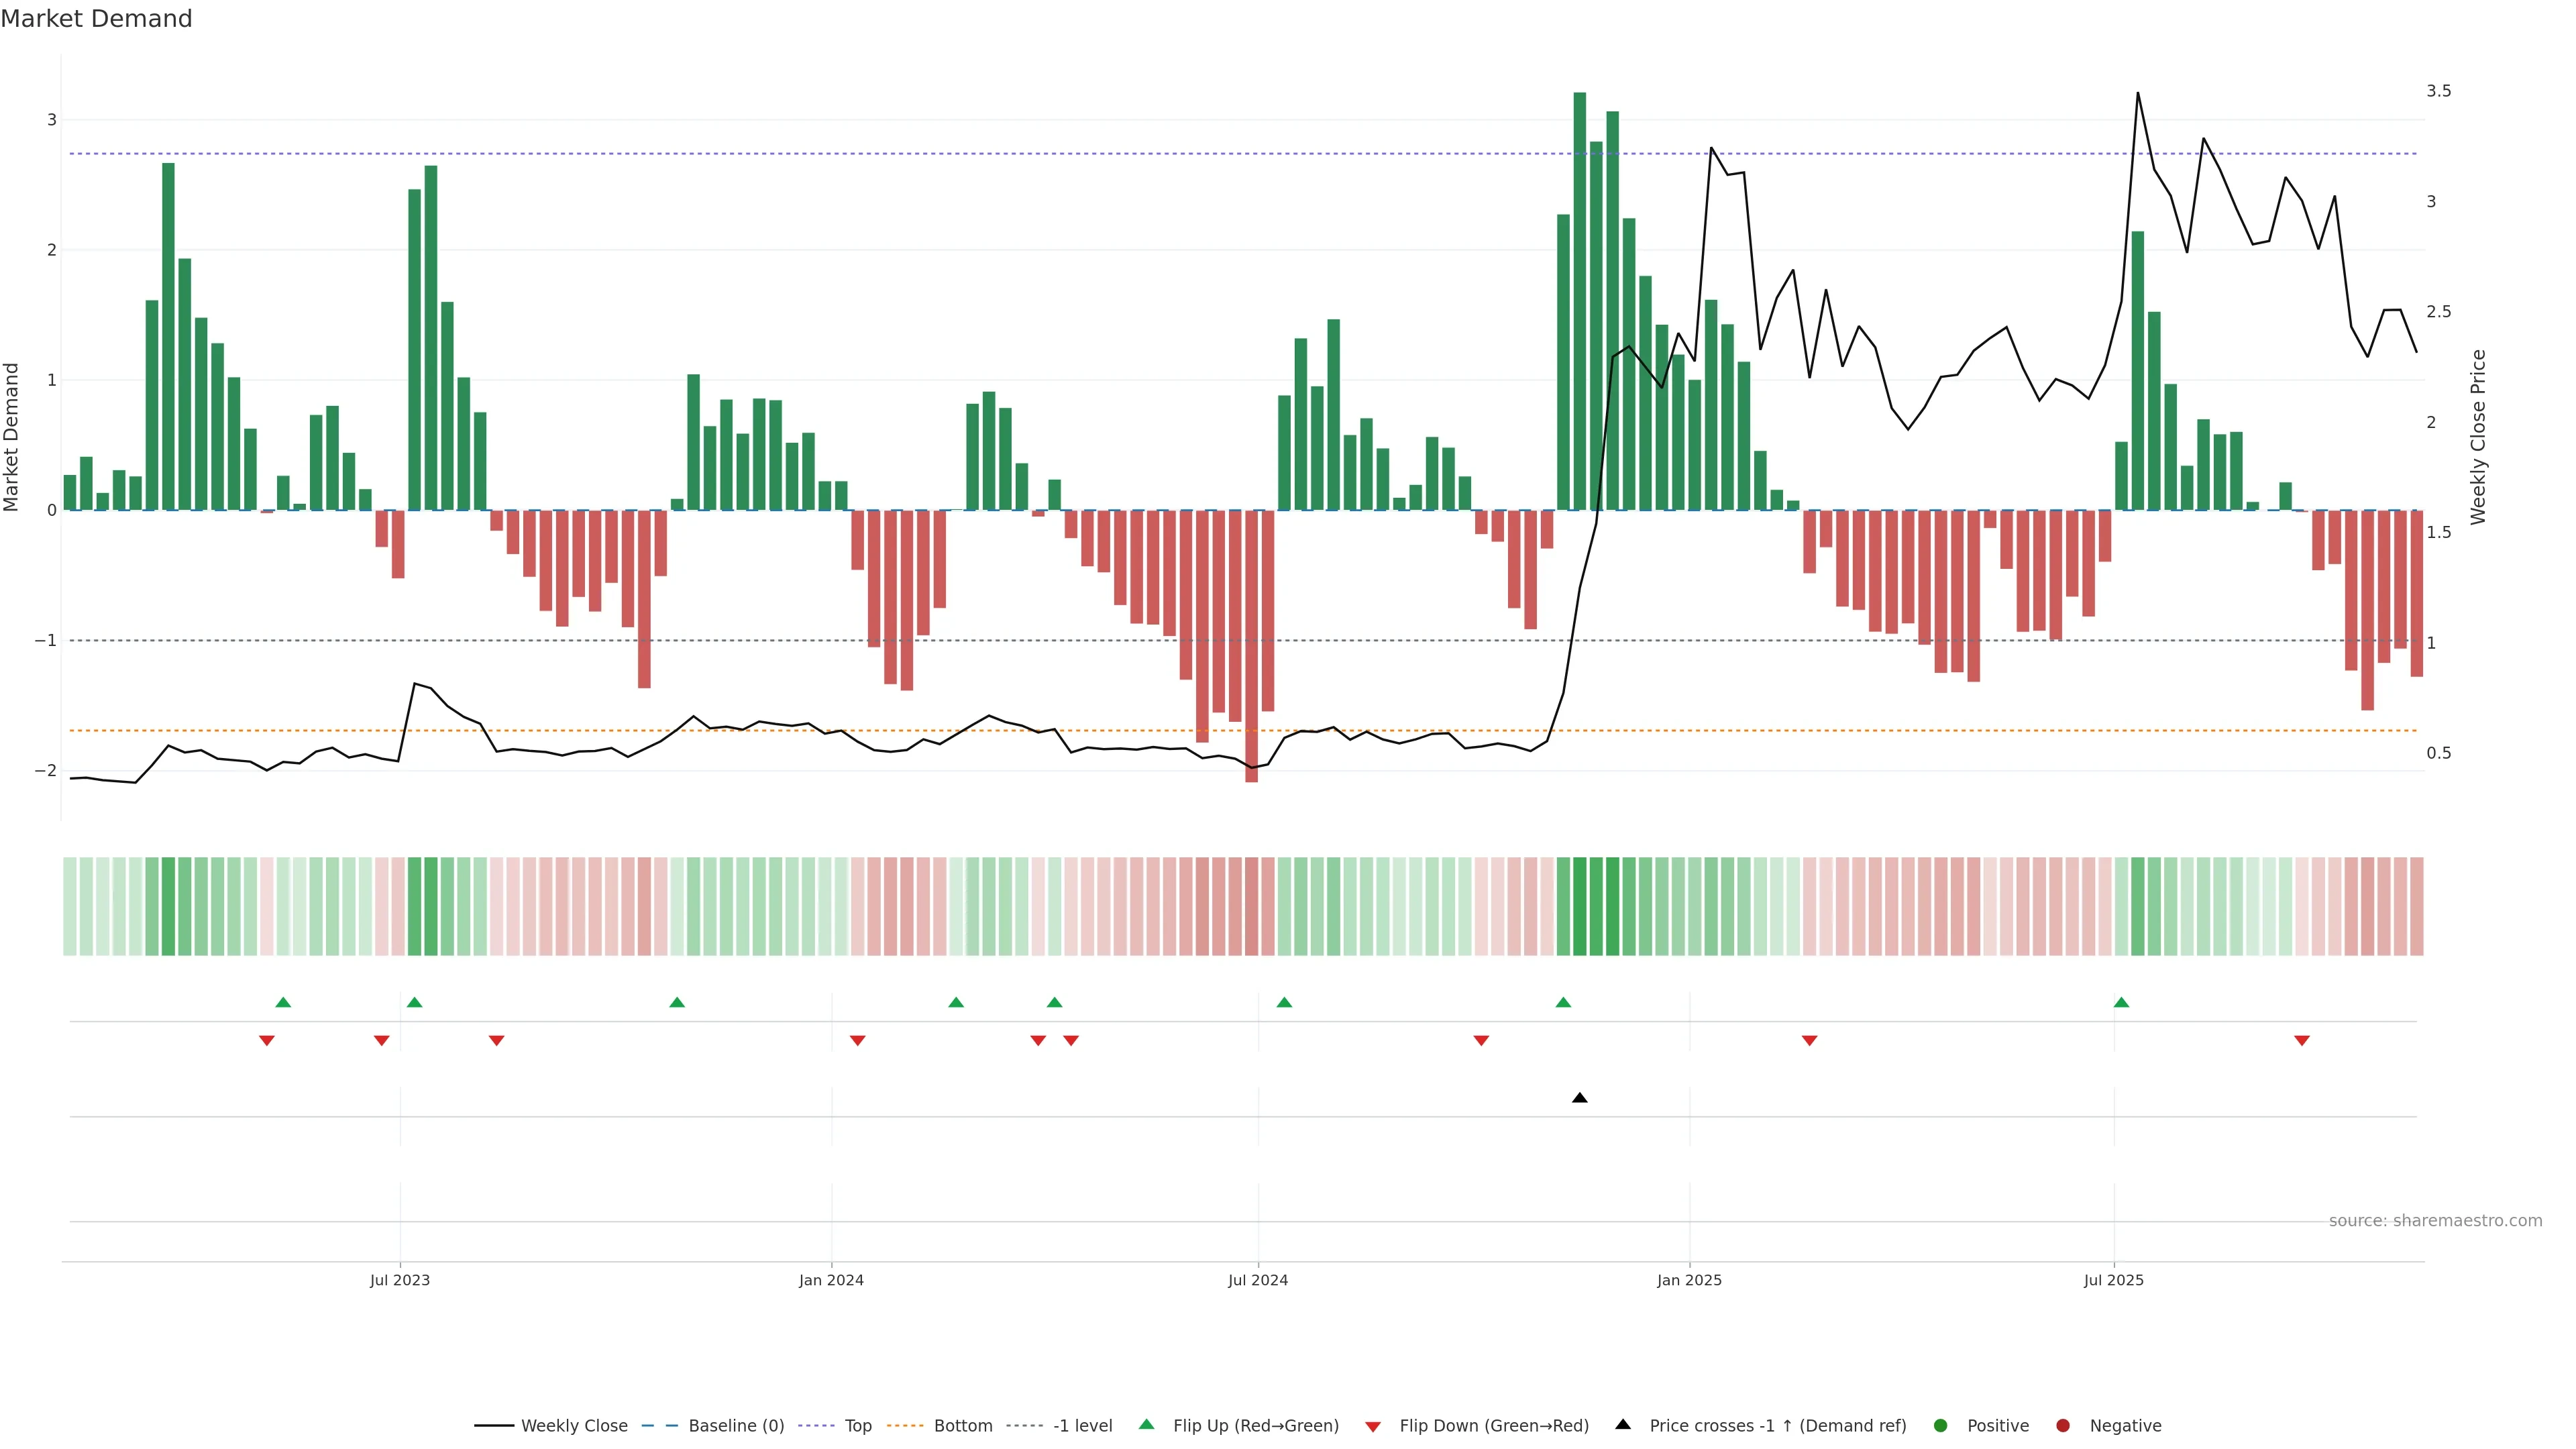Click the flip-up marker just after Jul 2025
Image resolution: width=2576 pixels, height=1449 pixels.
2121,1003
